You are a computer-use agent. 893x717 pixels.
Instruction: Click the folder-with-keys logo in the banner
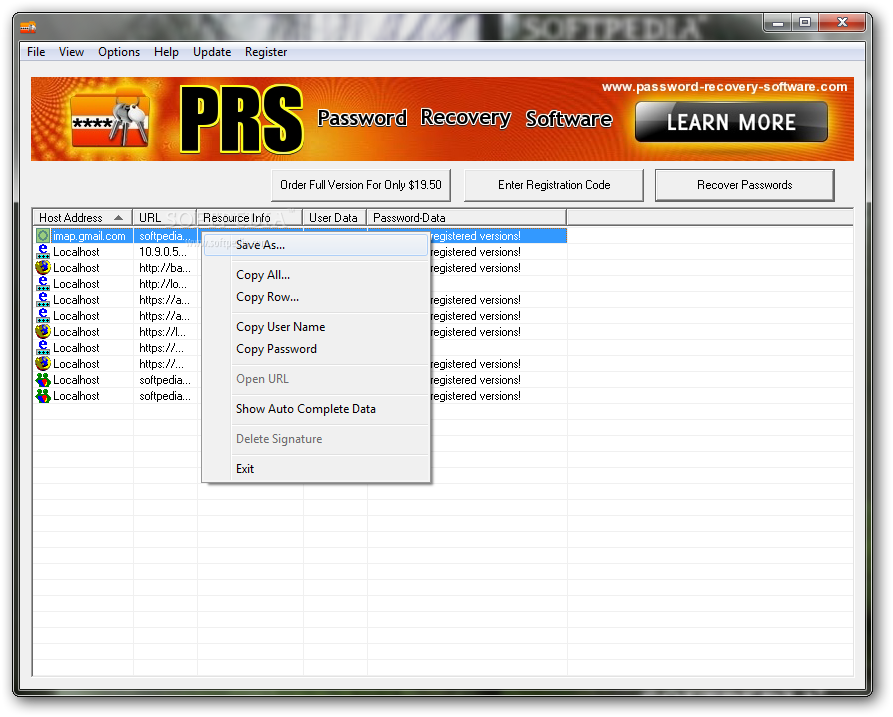pyautogui.click(x=110, y=118)
